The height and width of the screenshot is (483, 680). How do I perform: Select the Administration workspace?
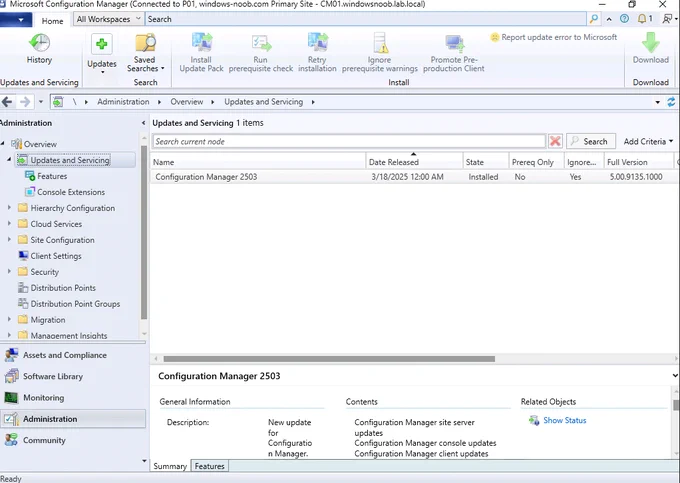pyautogui.click(x=73, y=419)
